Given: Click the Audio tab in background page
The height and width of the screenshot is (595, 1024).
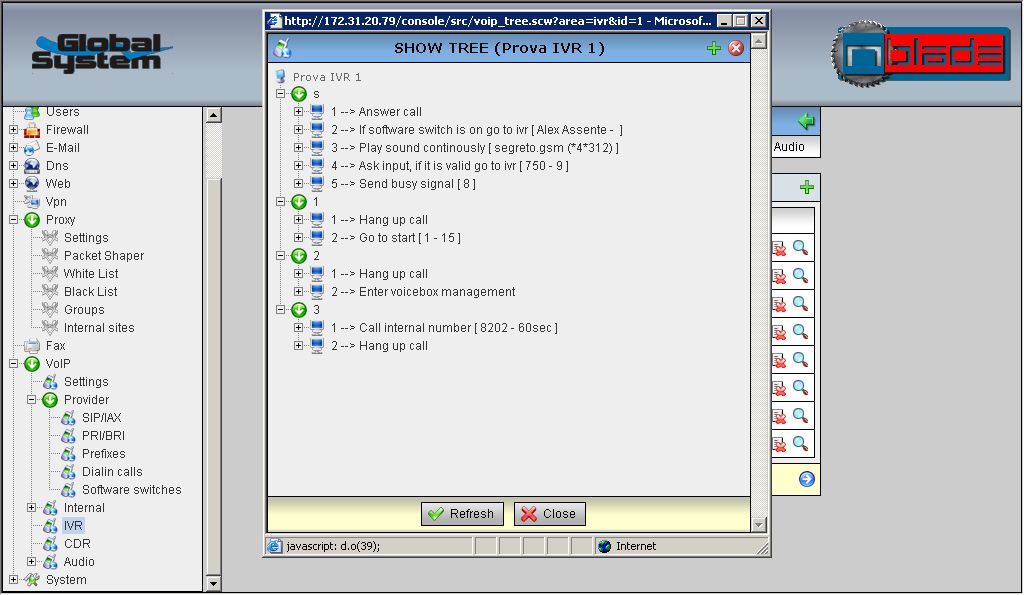Looking at the screenshot, I should click(x=790, y=147).
